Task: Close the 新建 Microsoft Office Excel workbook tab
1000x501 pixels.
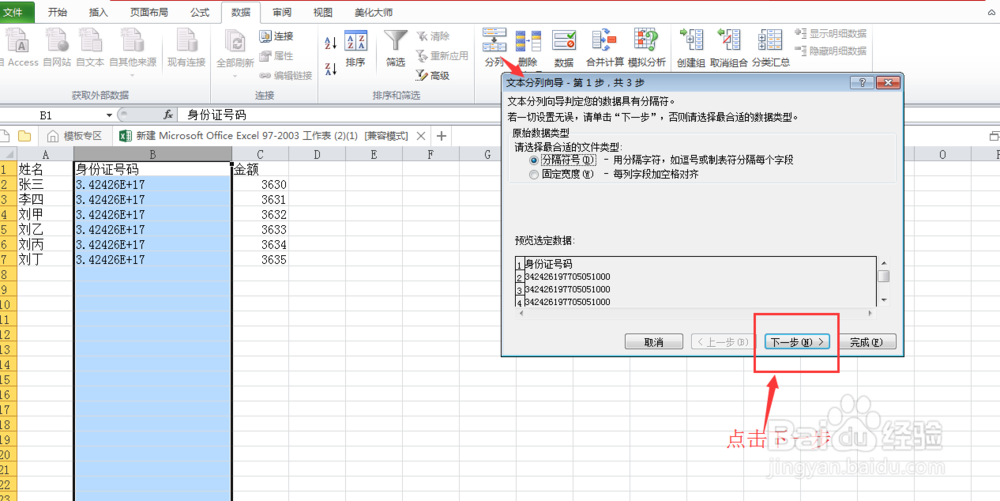Action: pos(420,136)
